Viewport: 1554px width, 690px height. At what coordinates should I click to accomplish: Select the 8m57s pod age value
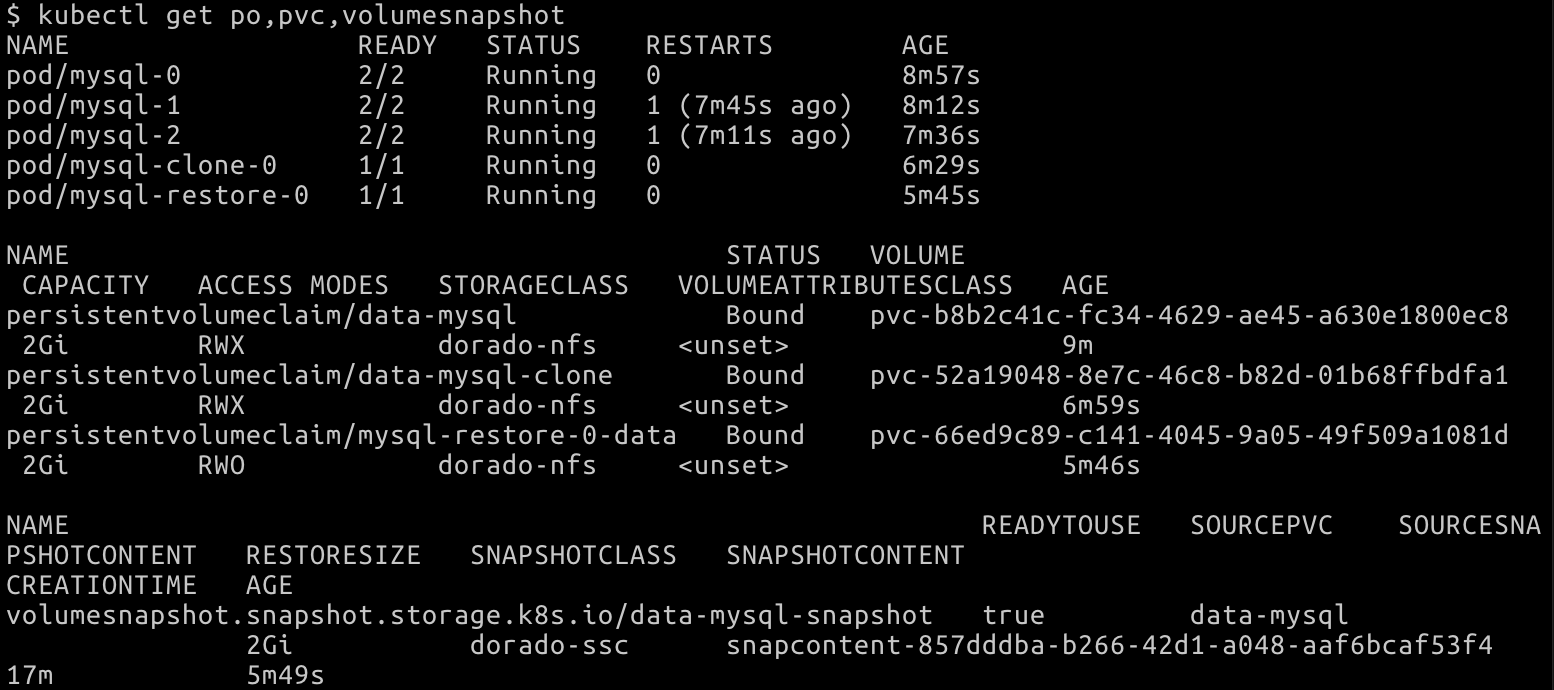tap(941, 75)
